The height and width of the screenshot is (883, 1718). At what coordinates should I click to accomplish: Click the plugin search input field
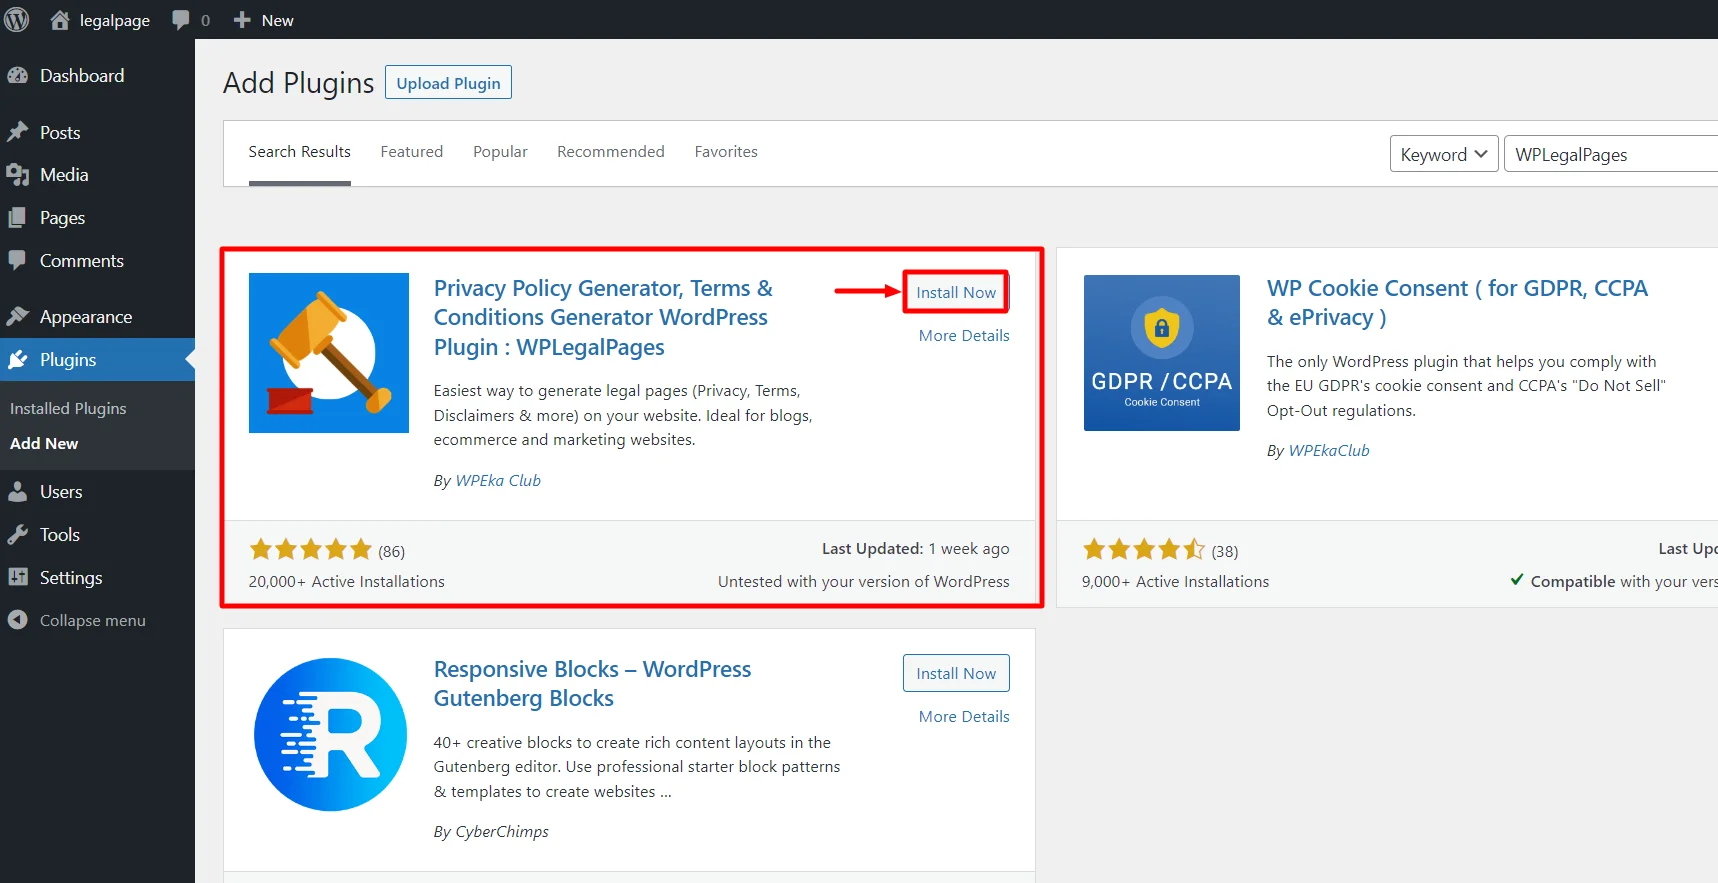click(x=1612, y=154)
